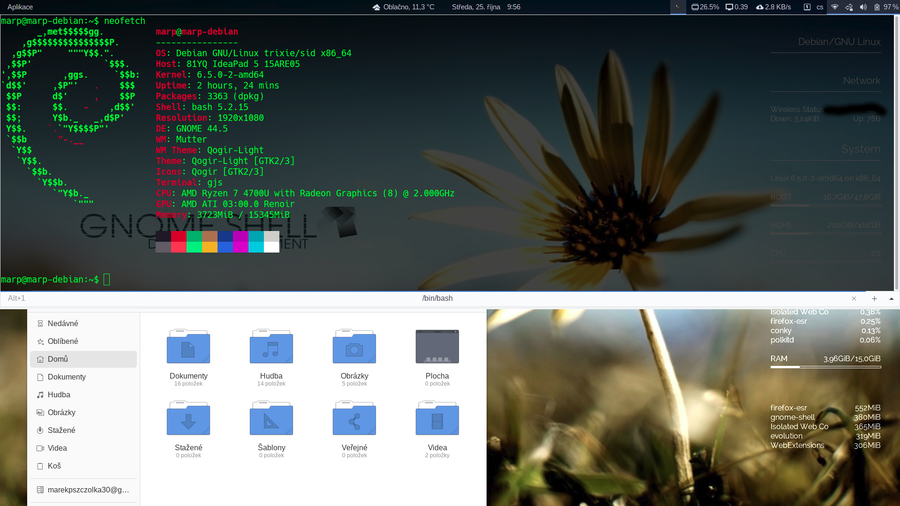Click the light red swatch in neofetch palette
Viewport: 900px width, 506px height.
point(179,247)
